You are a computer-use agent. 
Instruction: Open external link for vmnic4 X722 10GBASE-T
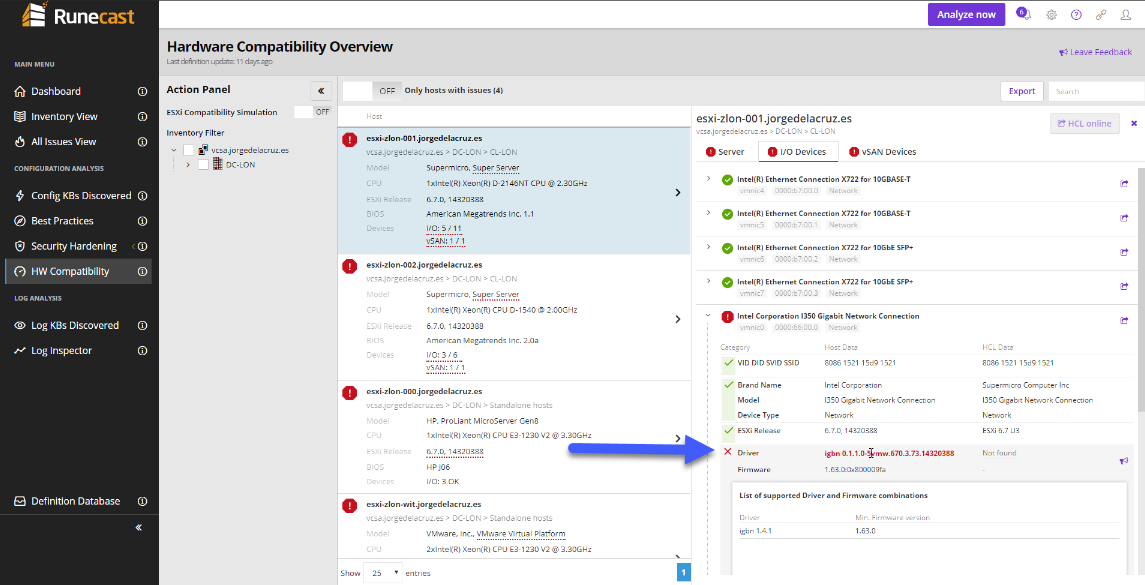pyautogui.click(x=1124, y=184)
